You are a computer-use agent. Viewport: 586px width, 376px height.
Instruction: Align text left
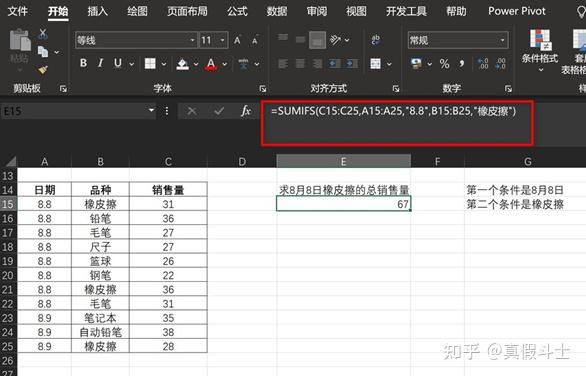click(283, 64)
